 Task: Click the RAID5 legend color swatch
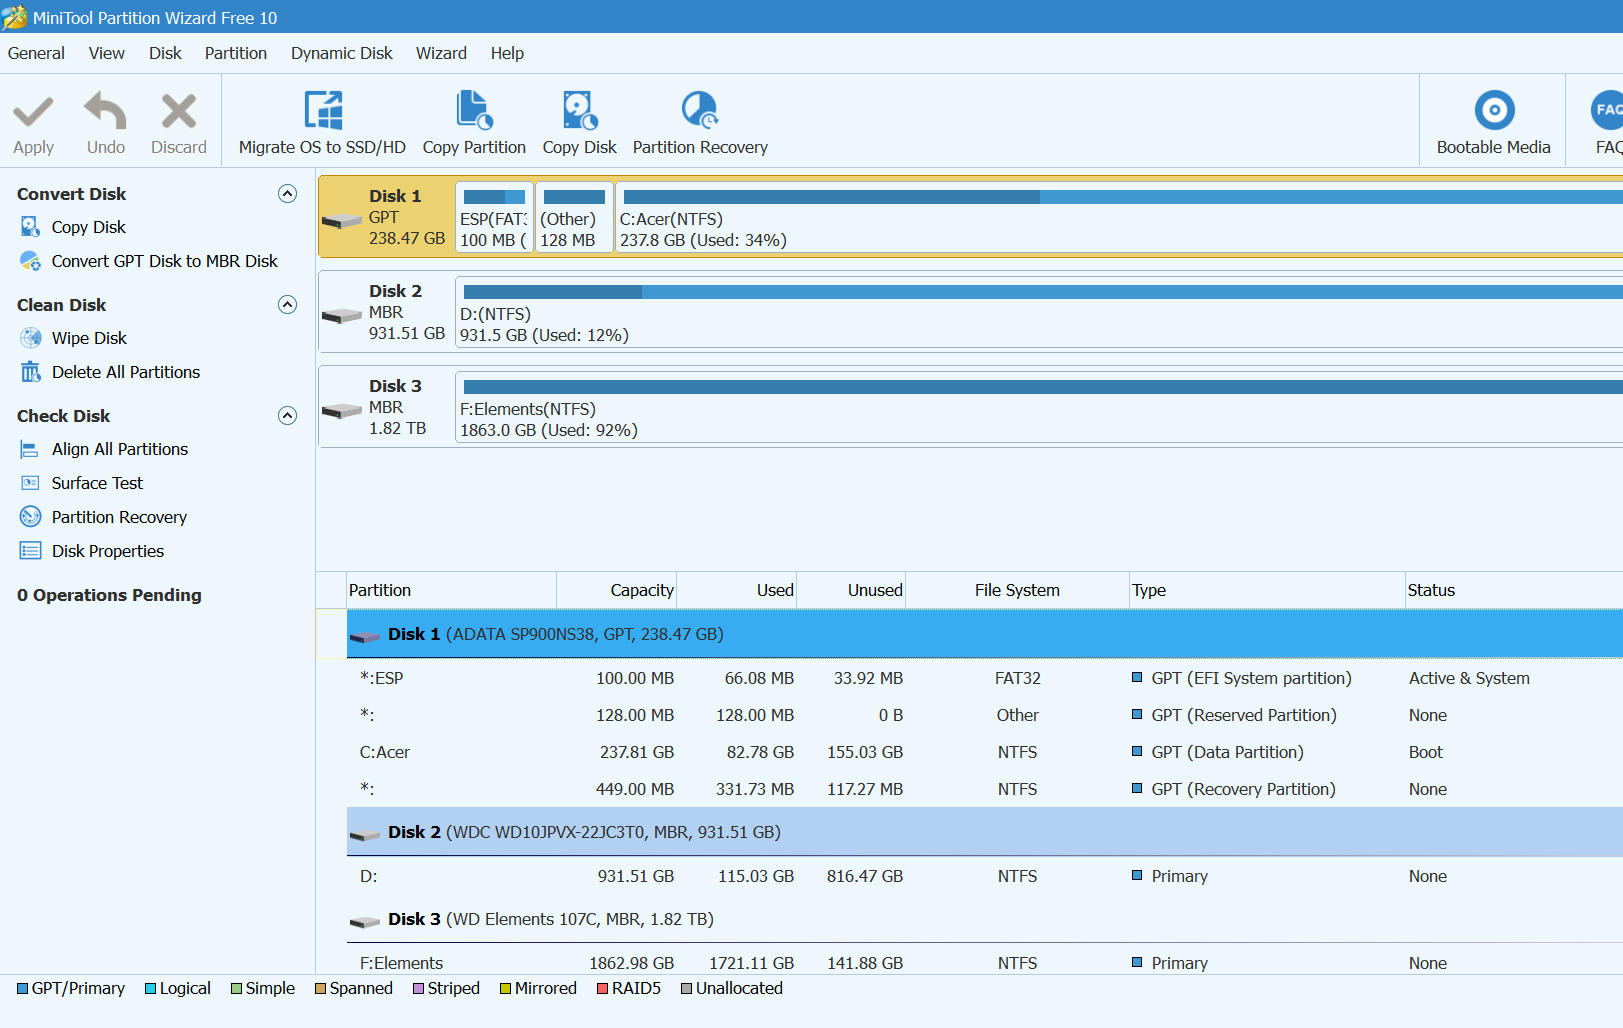[602, 989]
